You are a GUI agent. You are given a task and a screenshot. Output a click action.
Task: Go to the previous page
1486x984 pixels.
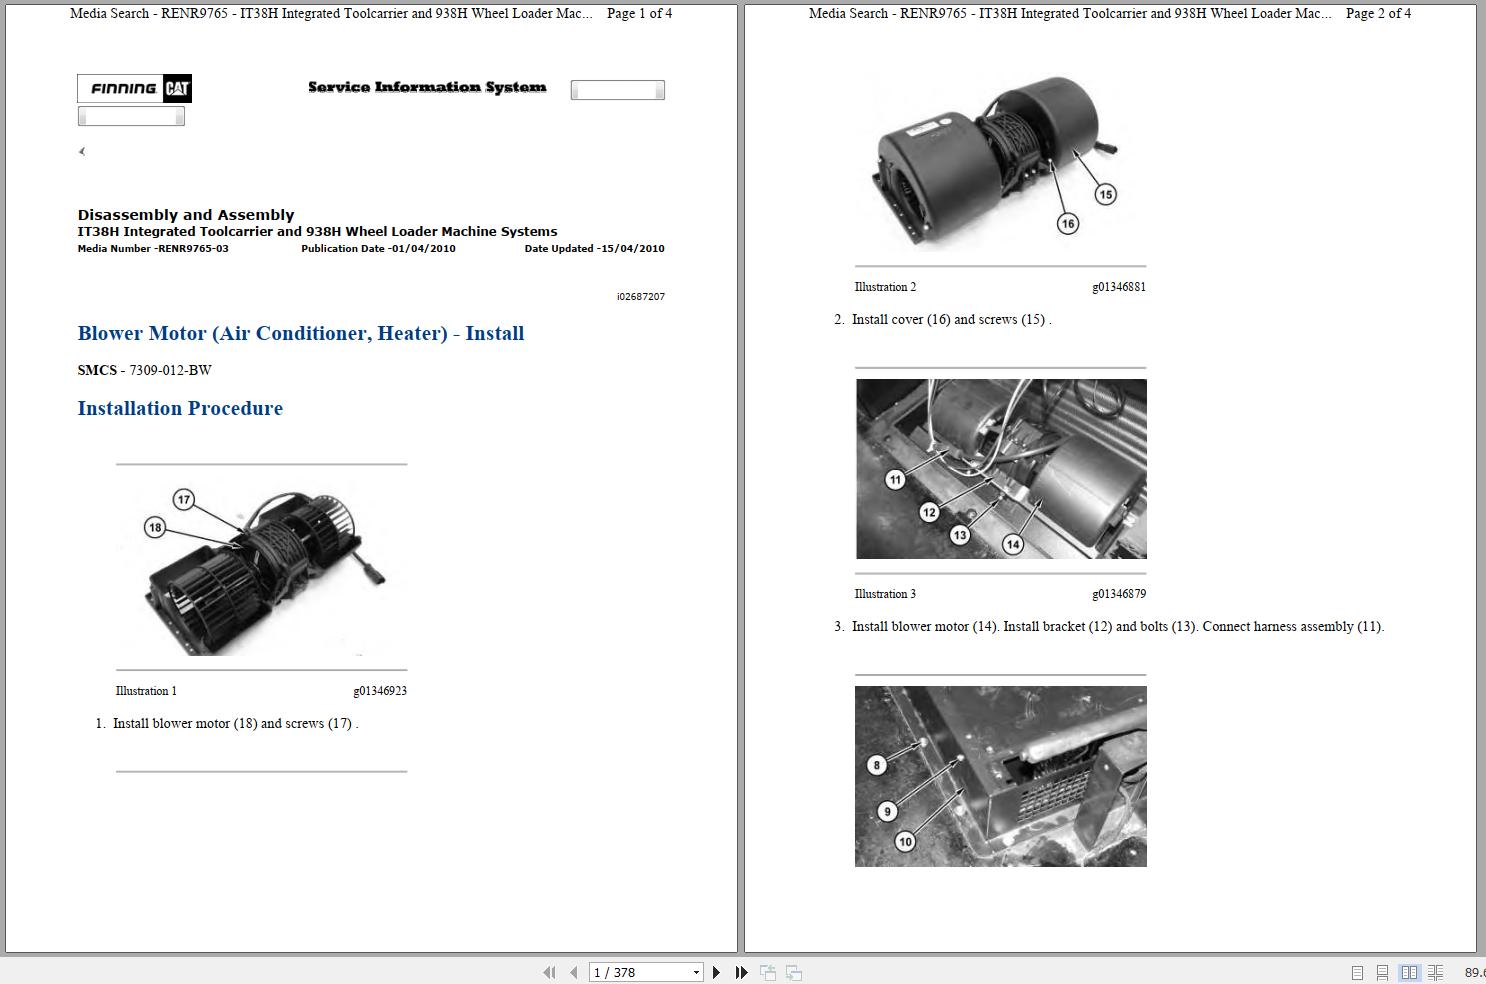pos(573,971)
